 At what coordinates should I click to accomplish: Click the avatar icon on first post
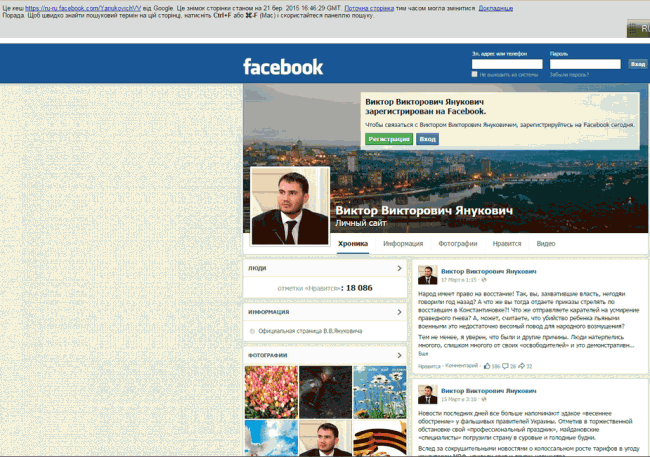click(427, 275)
